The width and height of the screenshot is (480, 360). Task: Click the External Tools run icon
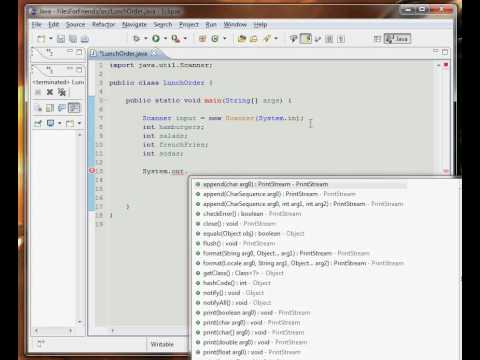point(176,39)
